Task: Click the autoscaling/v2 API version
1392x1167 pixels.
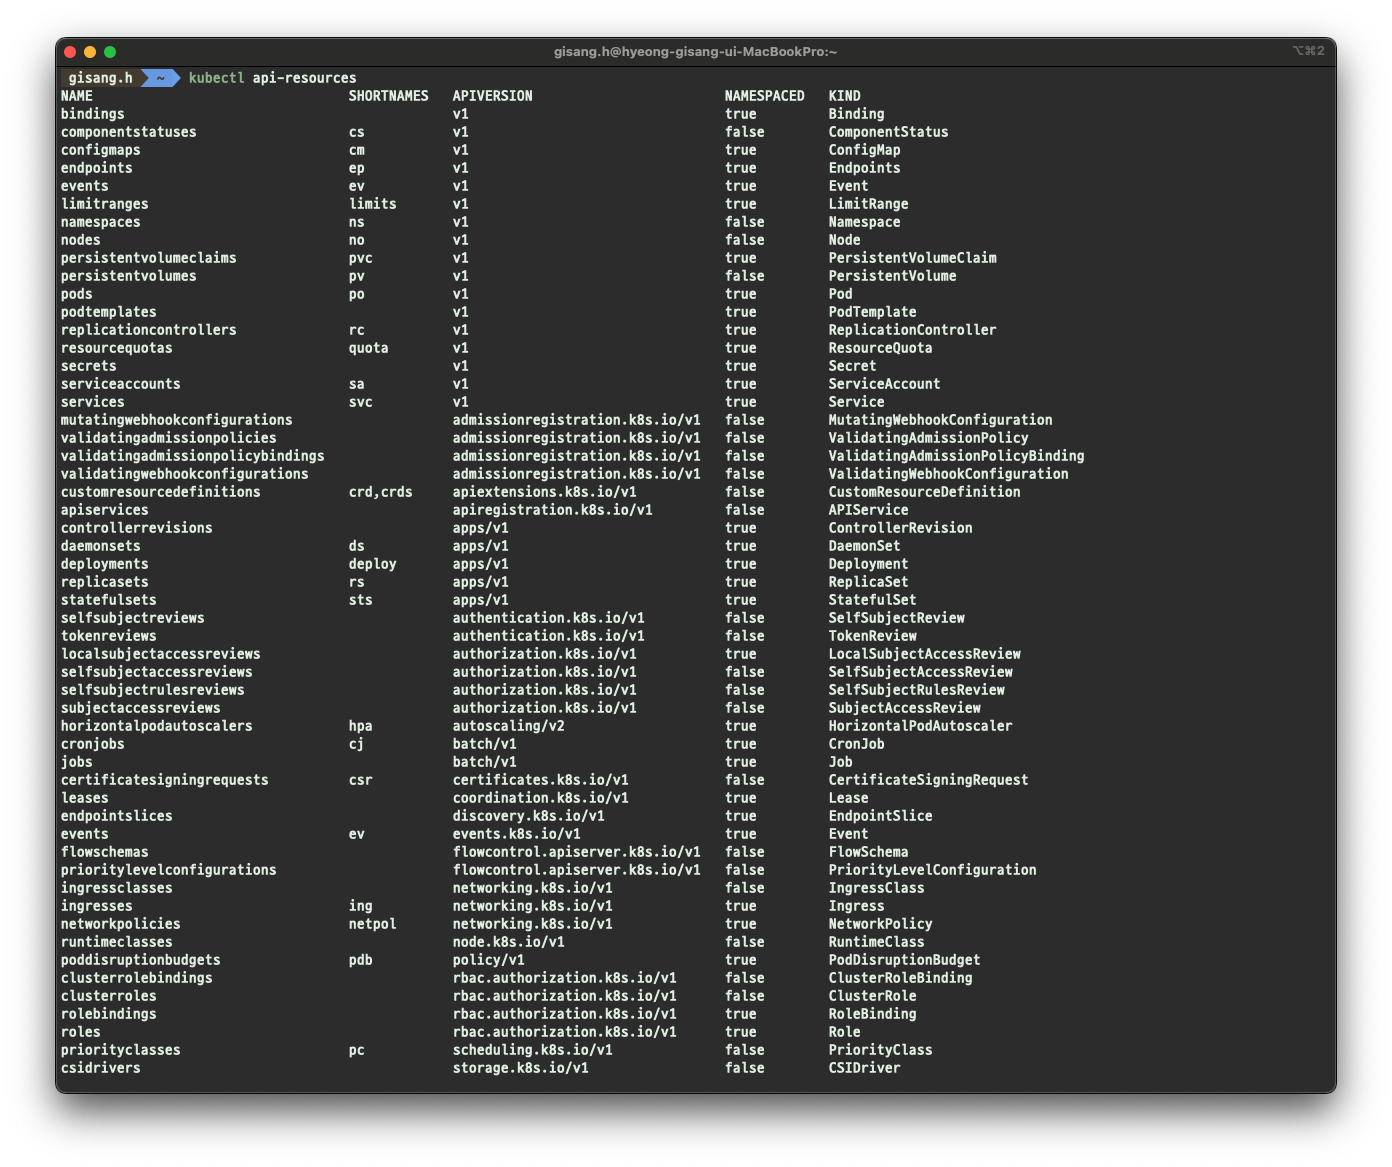Action: pyautogui.click(x=509, y=726)
